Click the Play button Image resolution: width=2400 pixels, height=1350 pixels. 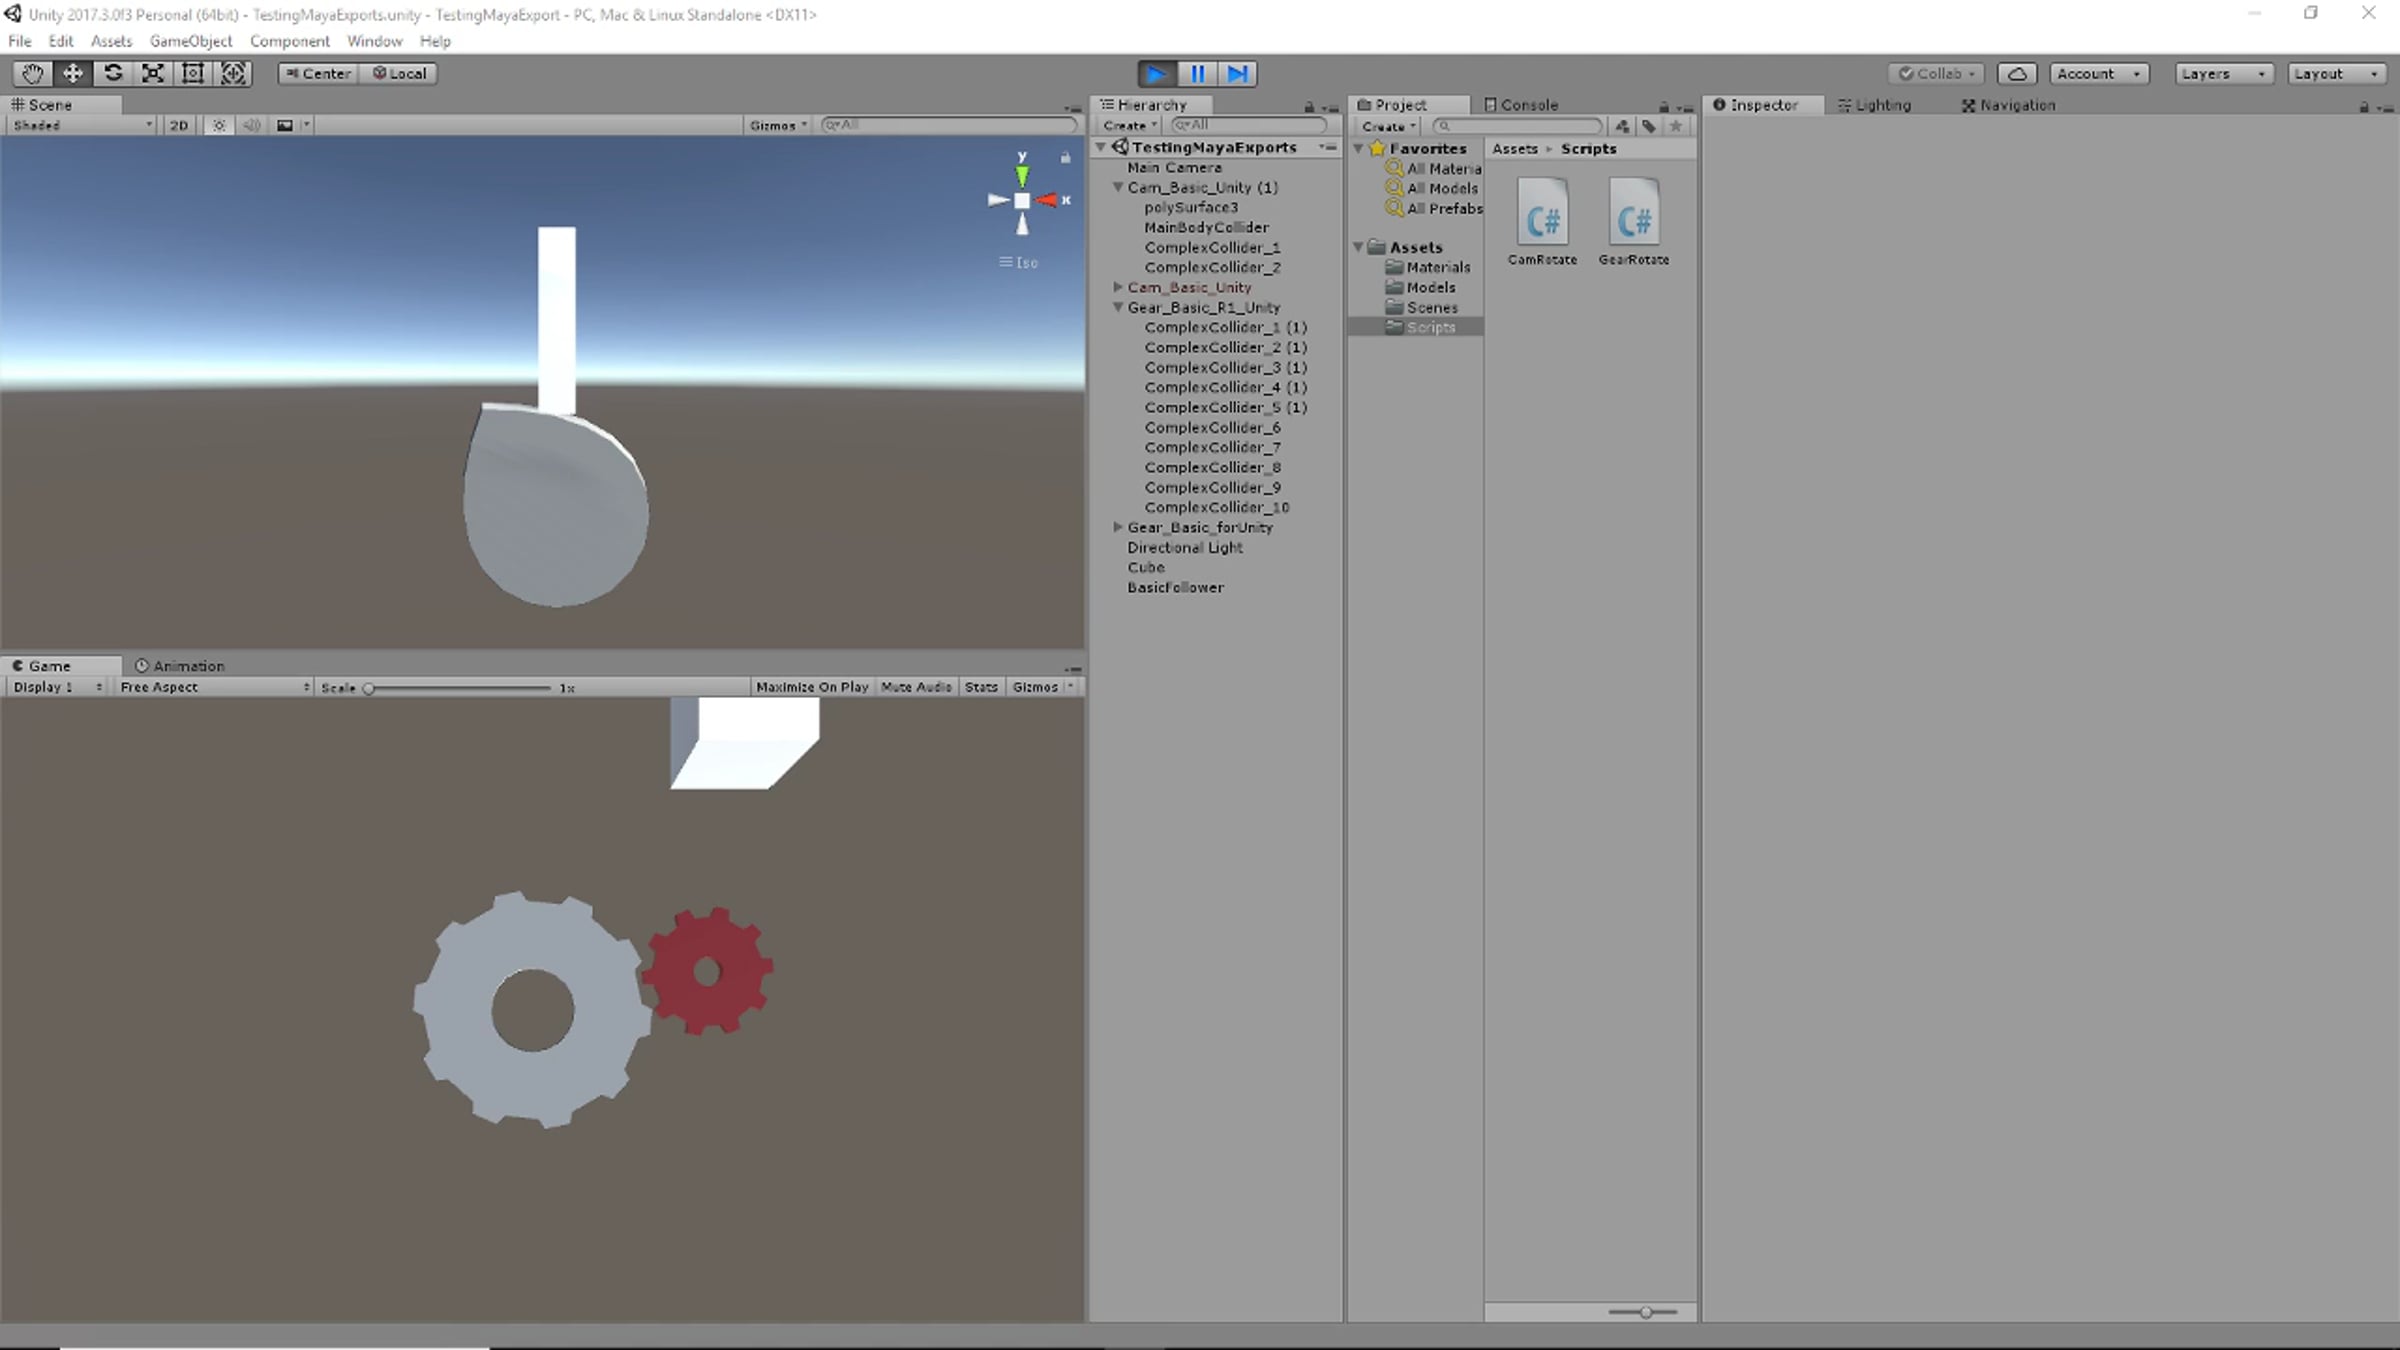tap(1157, 74)
